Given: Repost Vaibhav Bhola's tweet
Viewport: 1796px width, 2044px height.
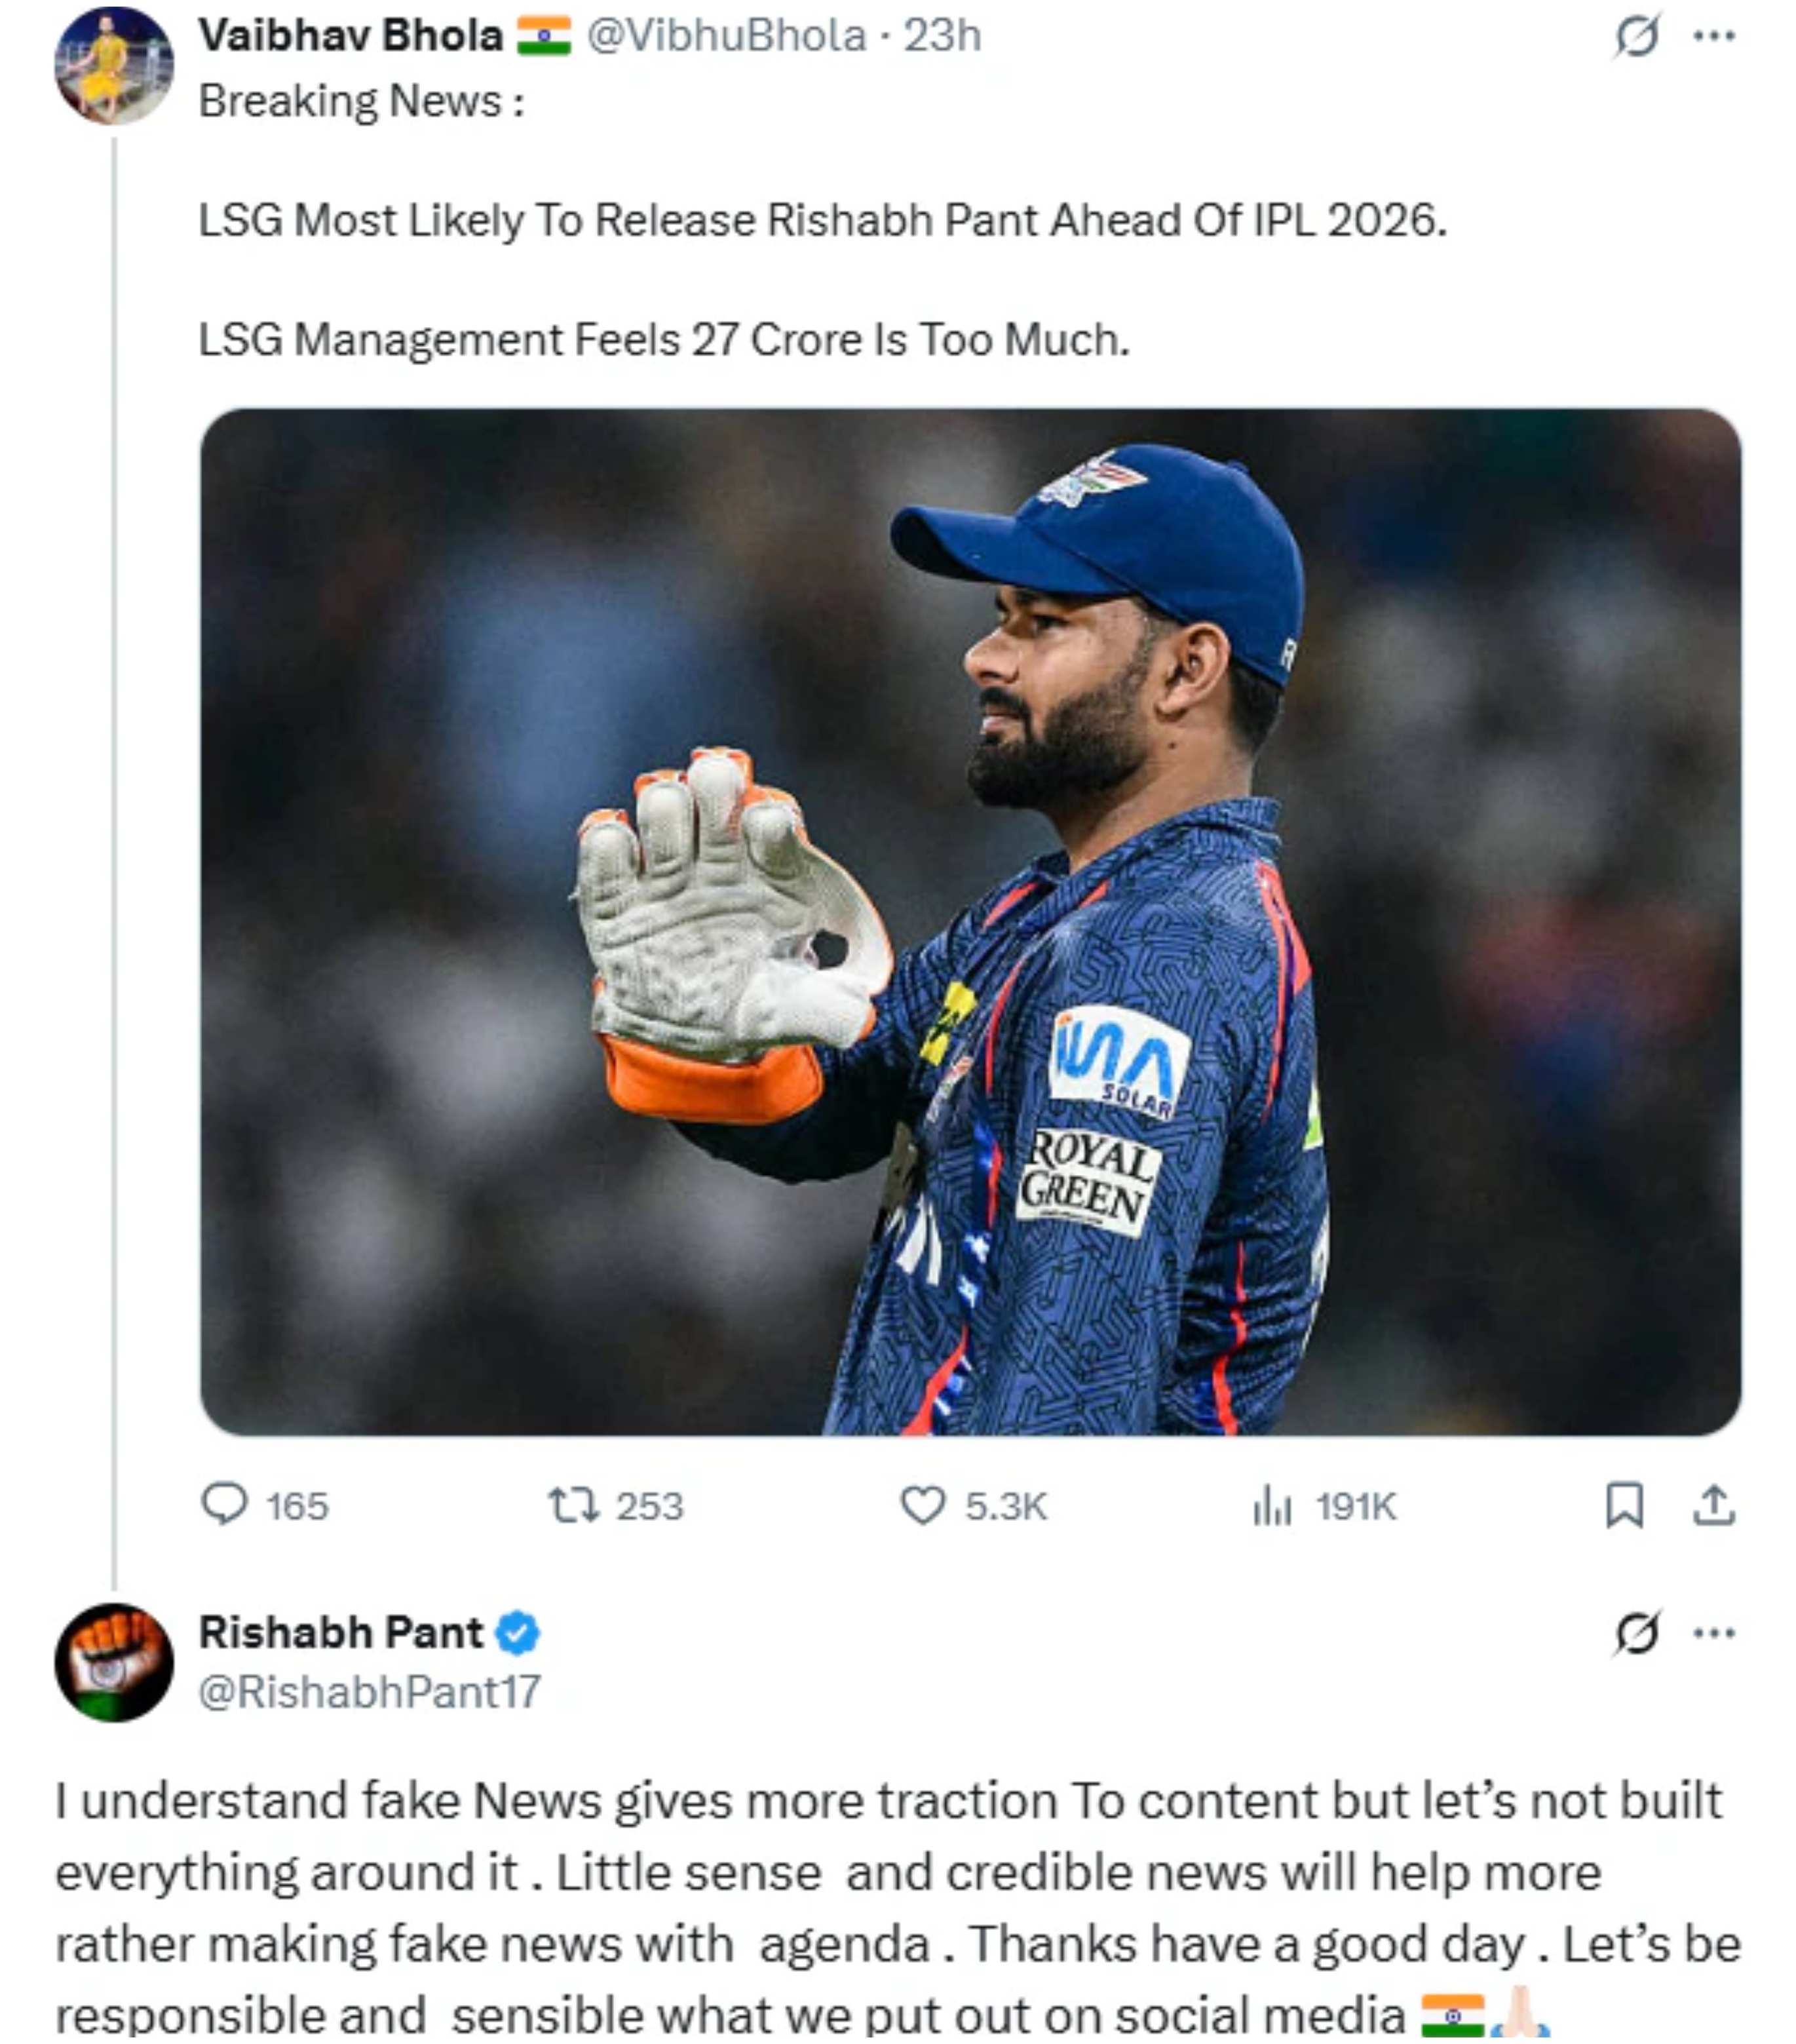Looking at the screenshot, I should (x=574, y=1504).
